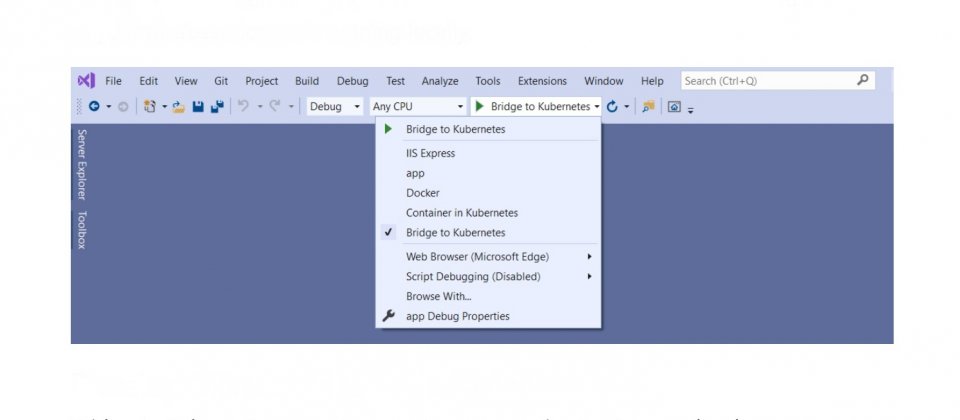Click the Undo arrow icon
The width and height of the screenshot is (960, 420).
pyautogui.click(x=242, y=106)
